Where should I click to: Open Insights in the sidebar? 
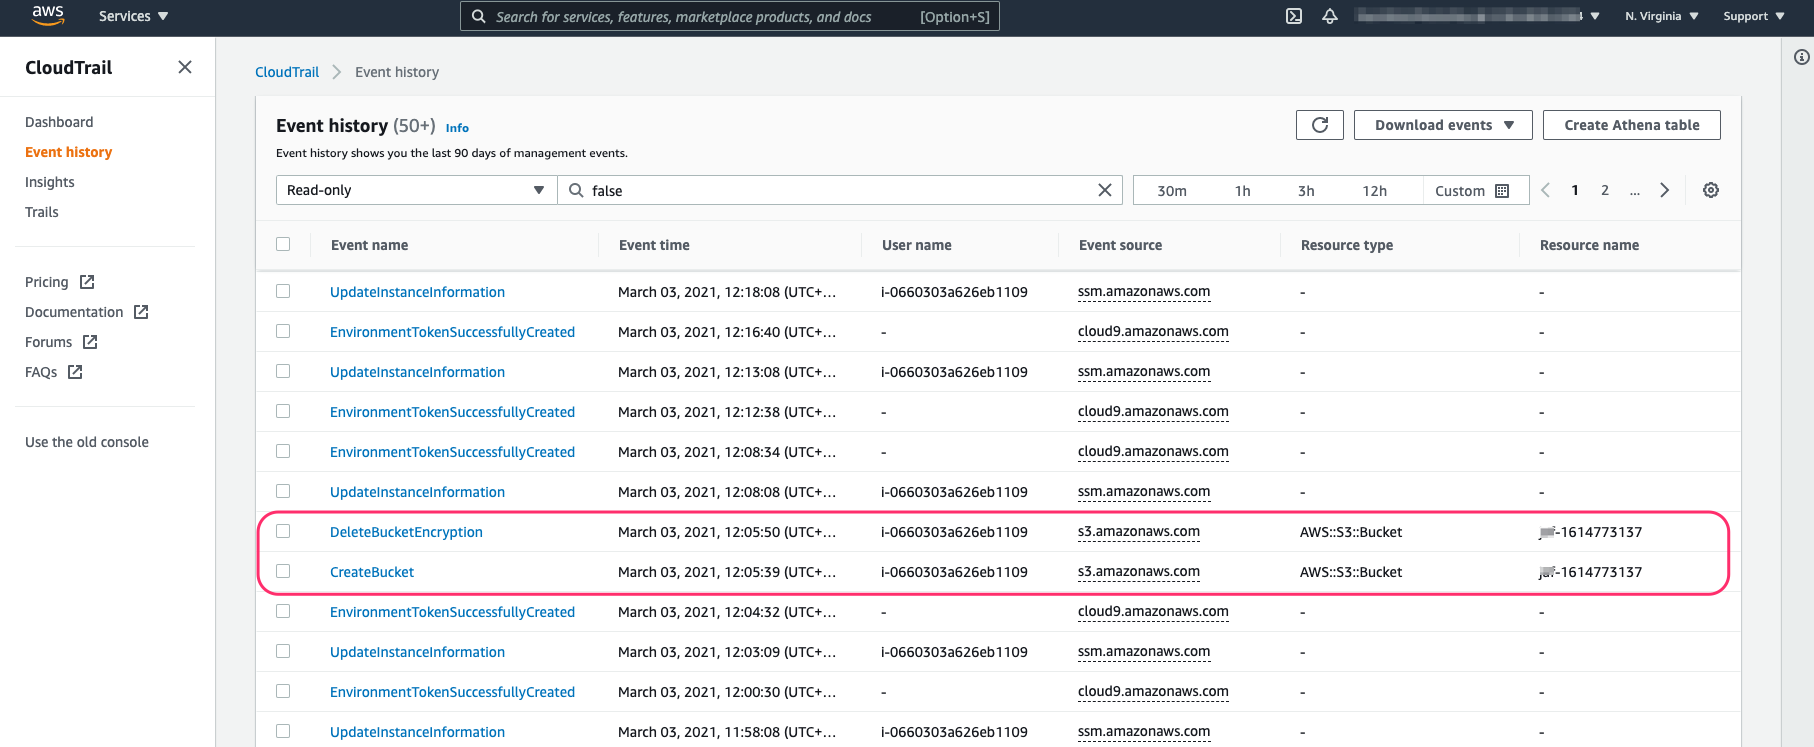[50, 182]
